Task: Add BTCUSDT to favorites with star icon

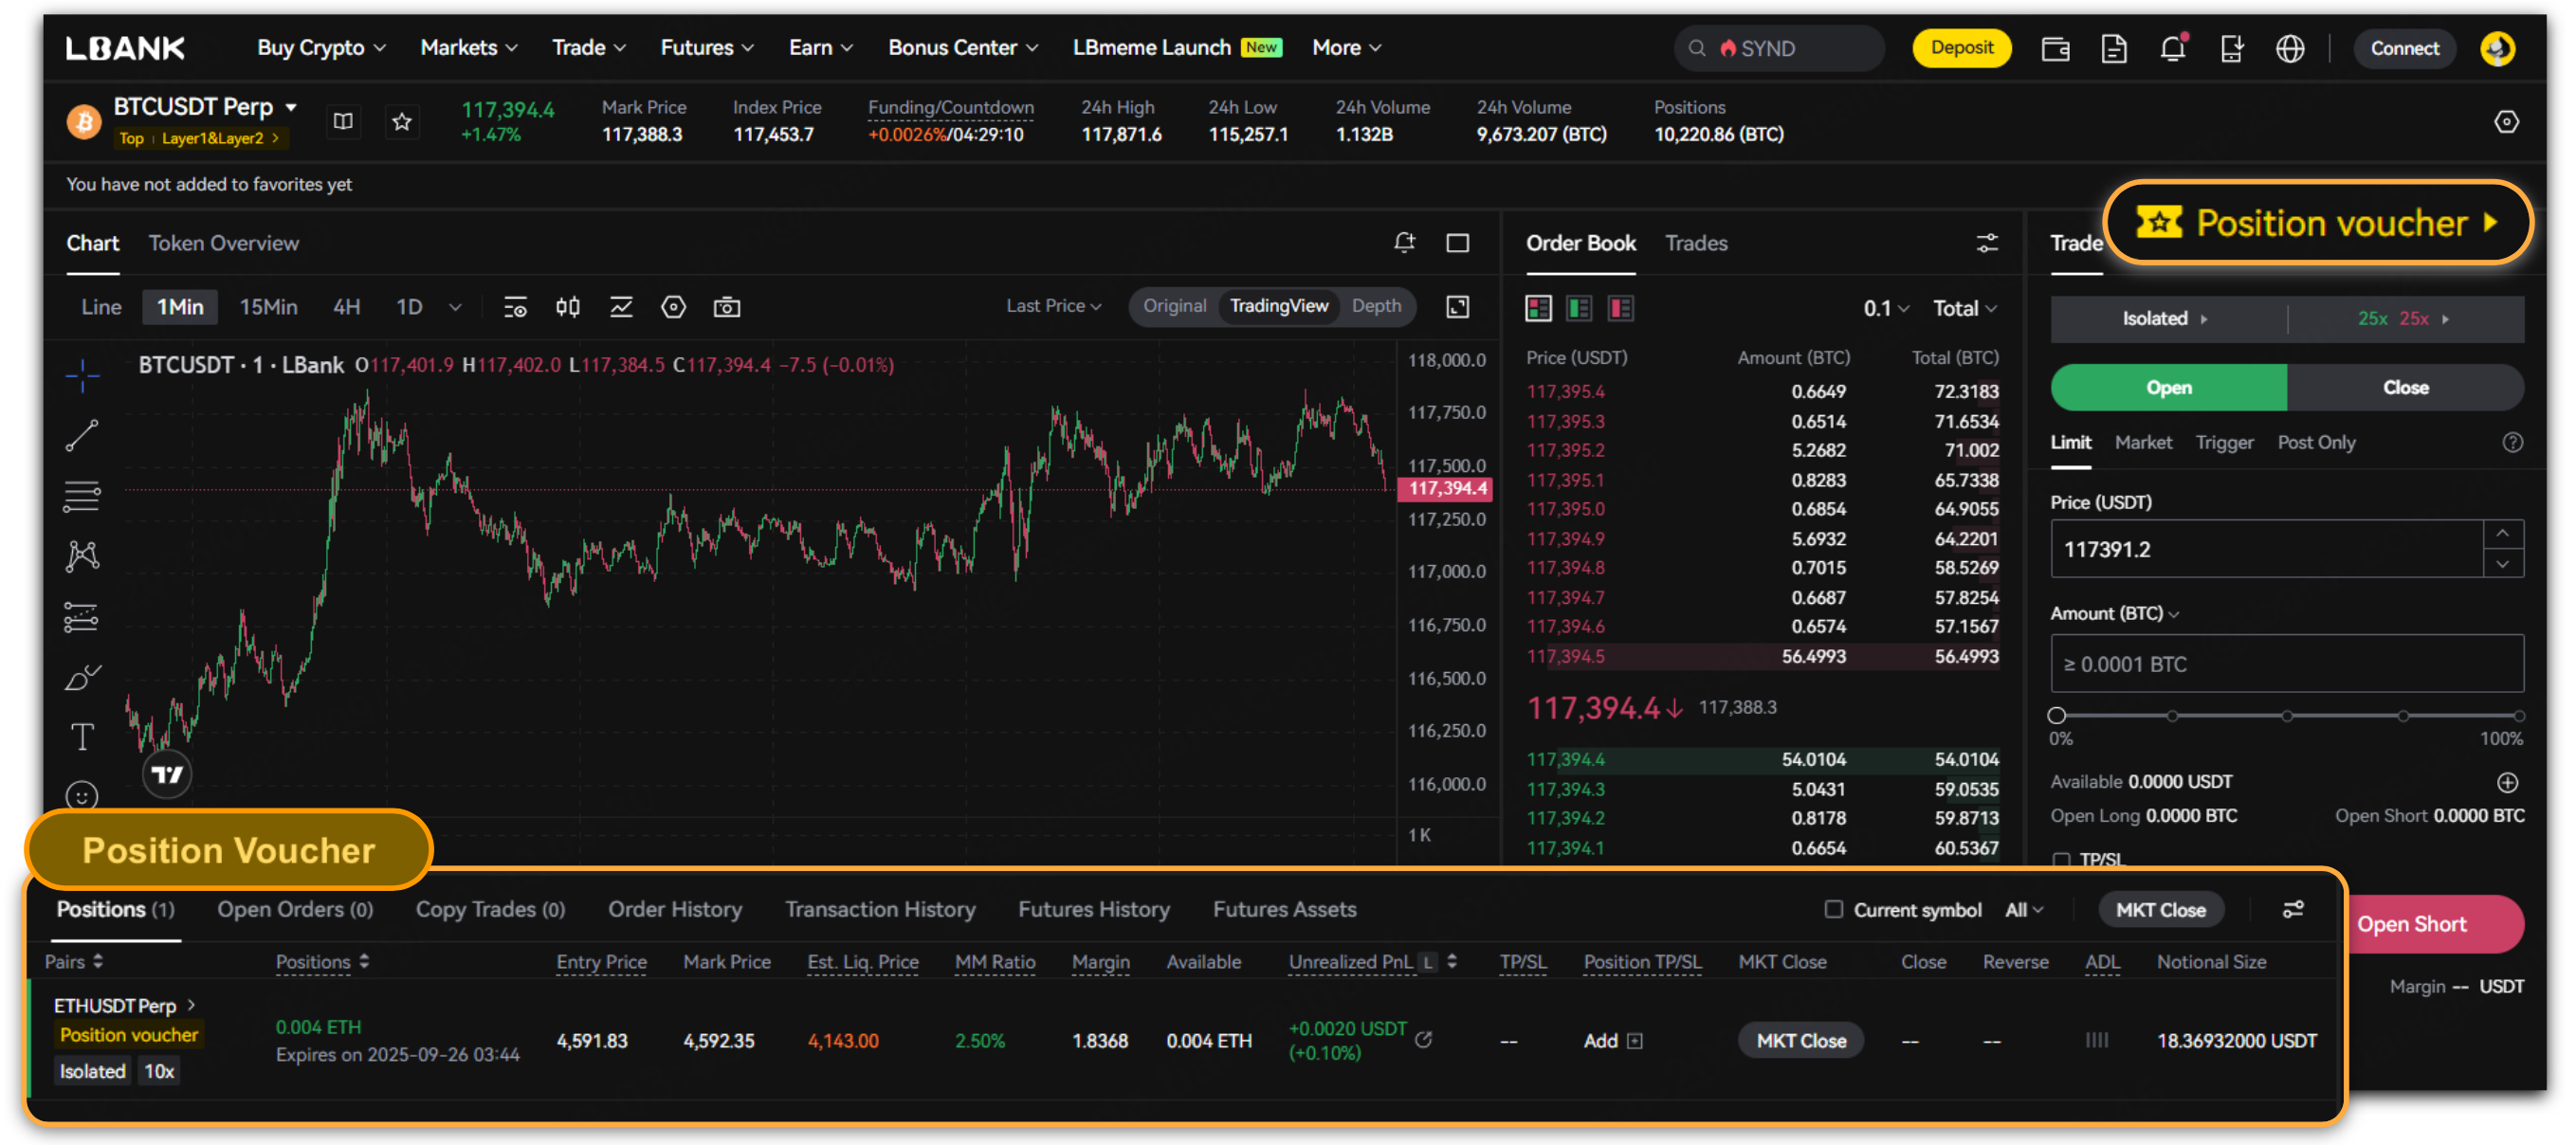Action: click(402, 122)
